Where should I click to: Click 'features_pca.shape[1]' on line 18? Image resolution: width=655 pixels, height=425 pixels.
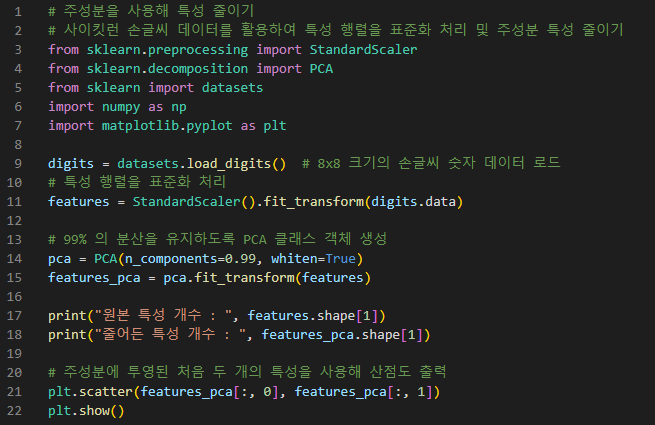[x=343, y=335]
